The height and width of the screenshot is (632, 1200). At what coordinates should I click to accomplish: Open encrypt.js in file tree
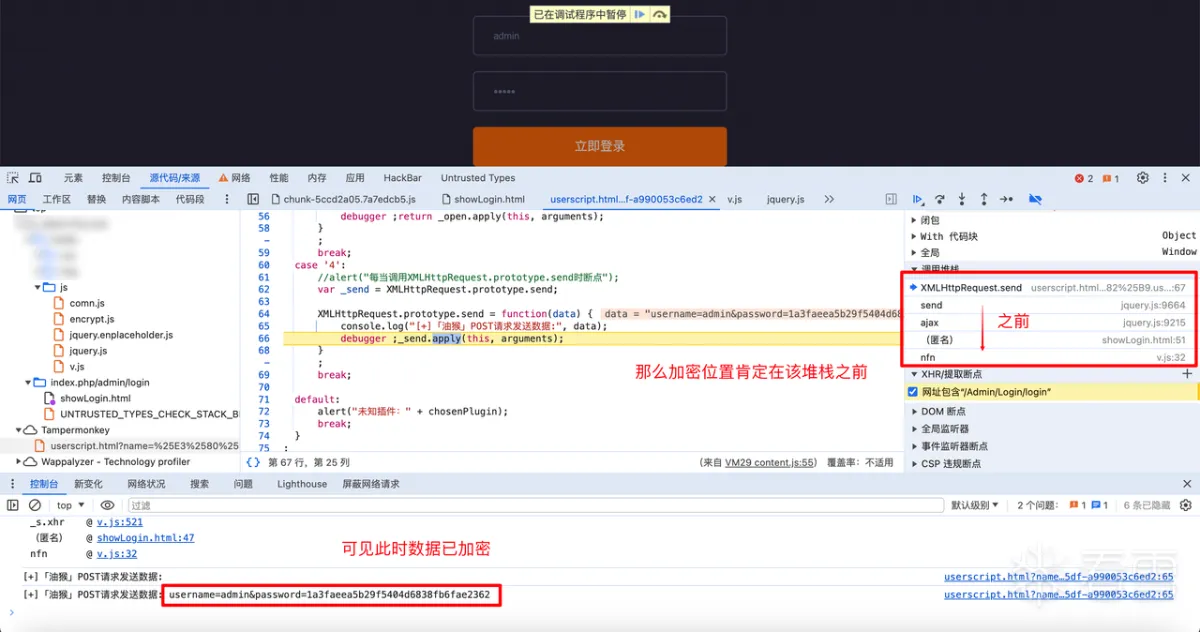[92, 319]
